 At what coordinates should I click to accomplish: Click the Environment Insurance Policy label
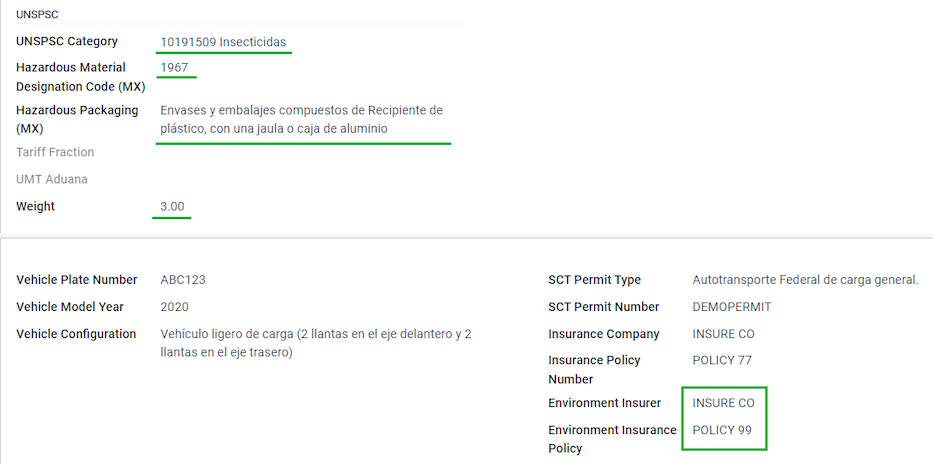click(612, 439)
